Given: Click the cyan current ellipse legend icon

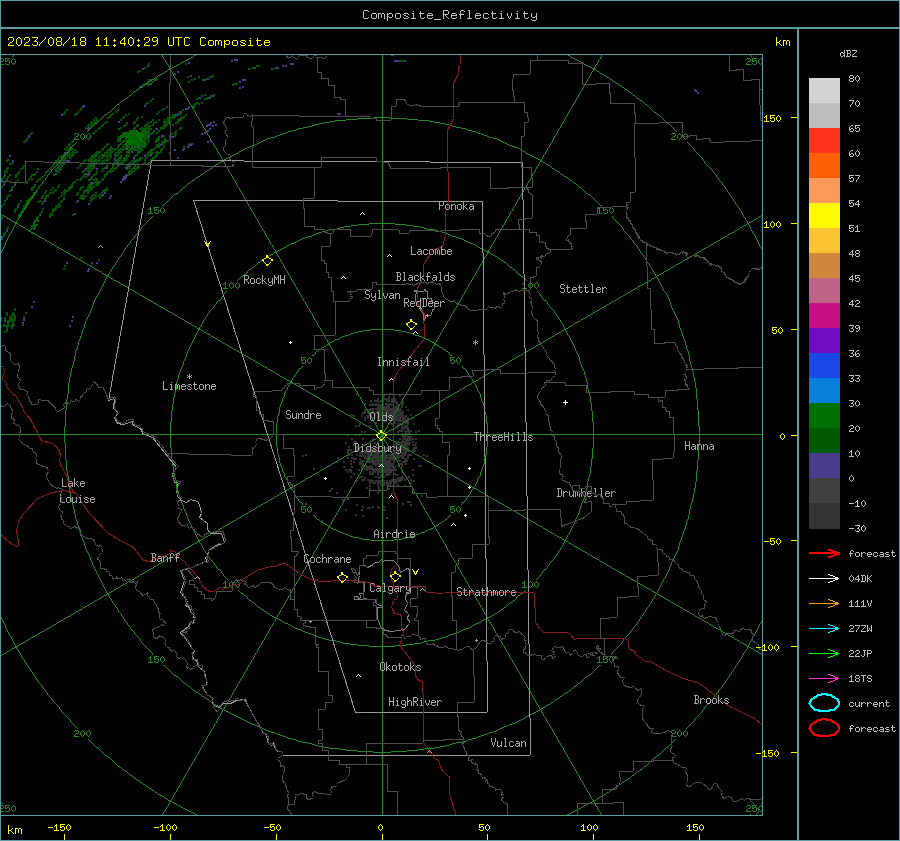Looking at the screenshot, I should (x=824, y=703).
